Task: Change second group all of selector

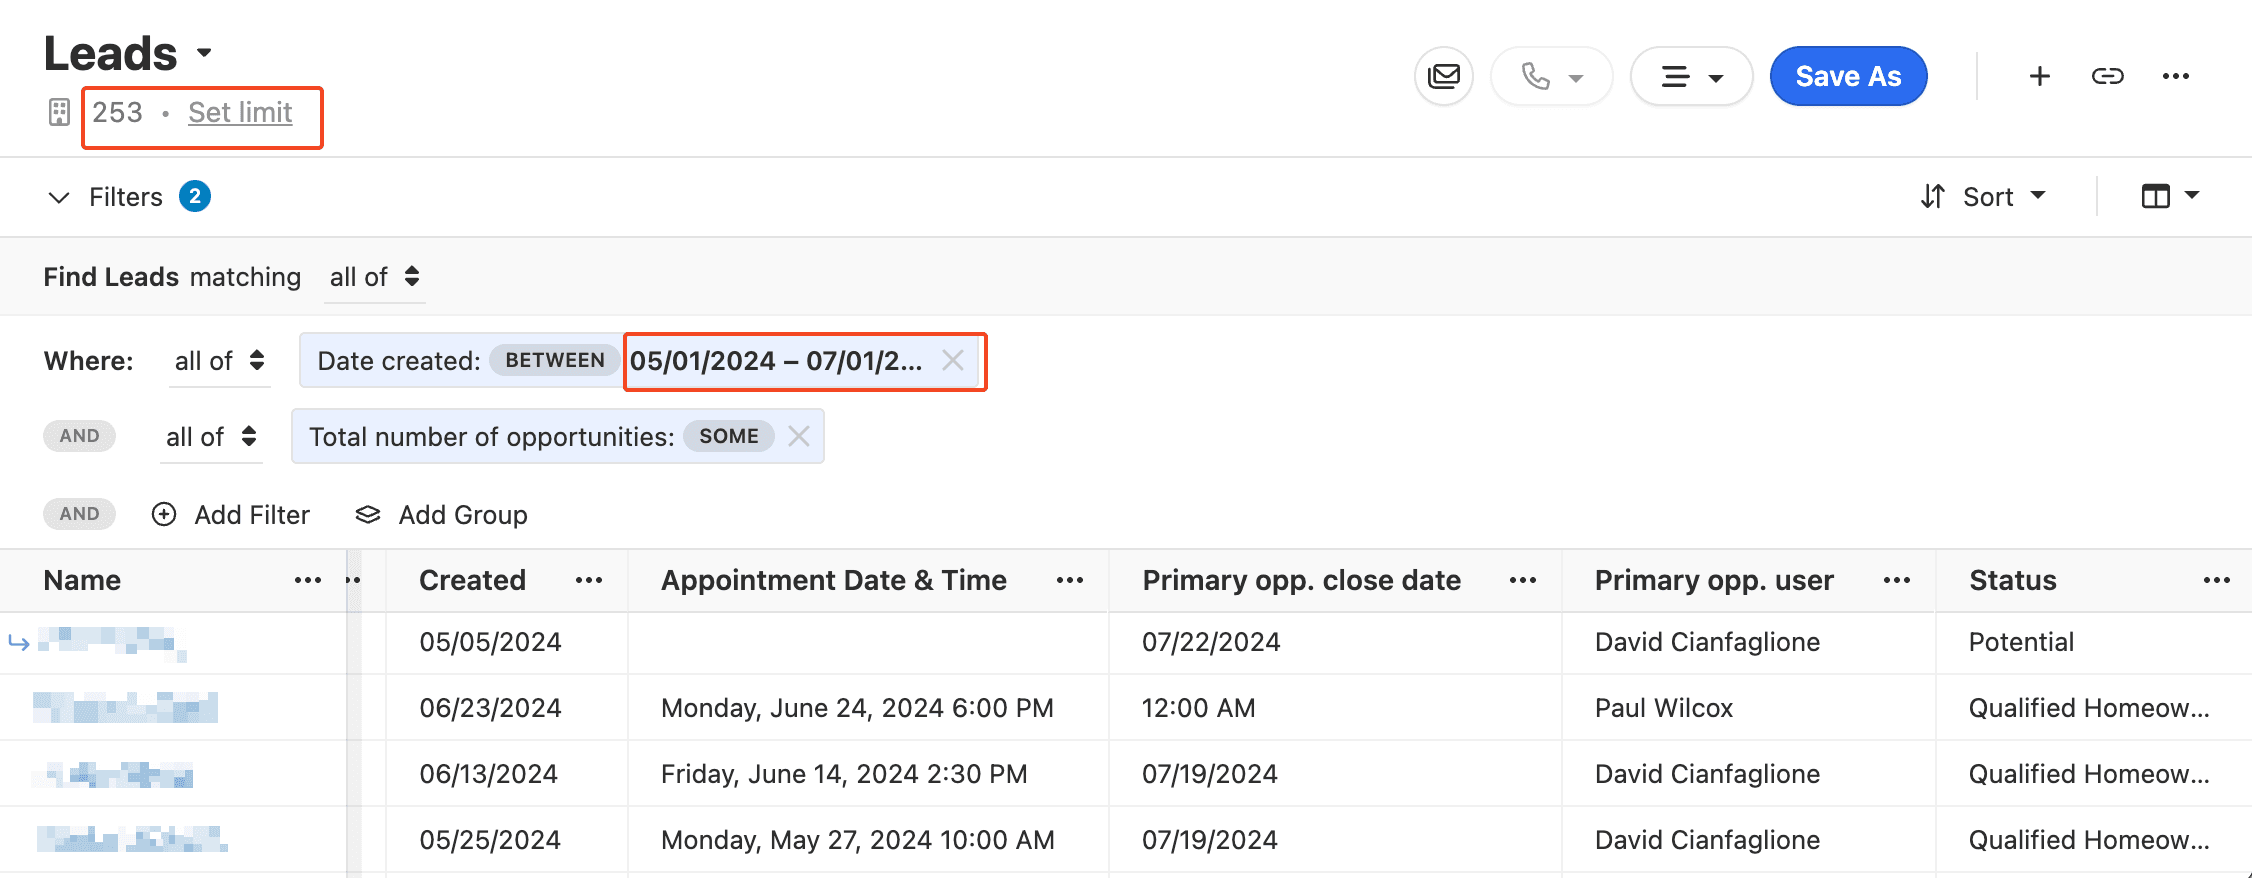Action: [211, 437]
